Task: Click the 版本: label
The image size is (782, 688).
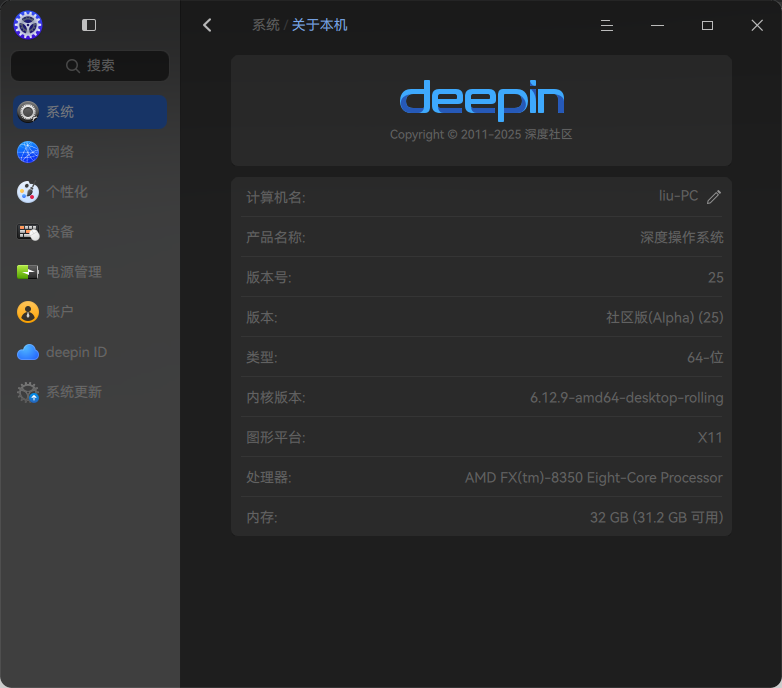Action: pyautogui.click(x=262, y=318)
